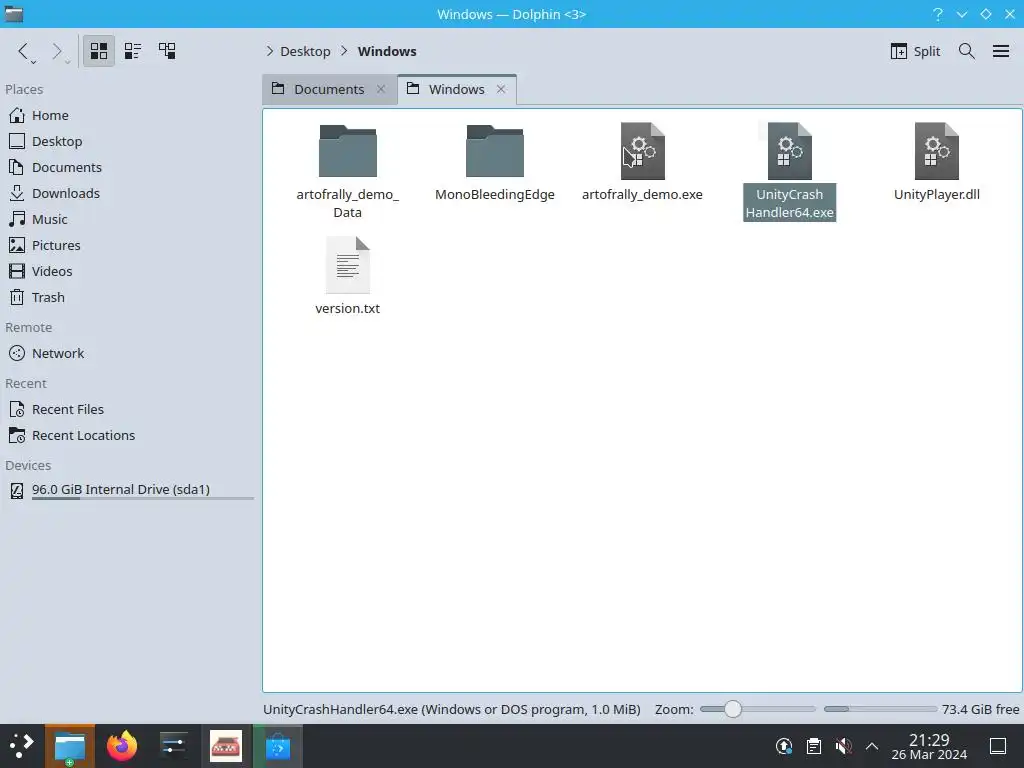1024x768 pixels.
Task: Open the forward history dropdown arrow
Action: pos(67,62)
